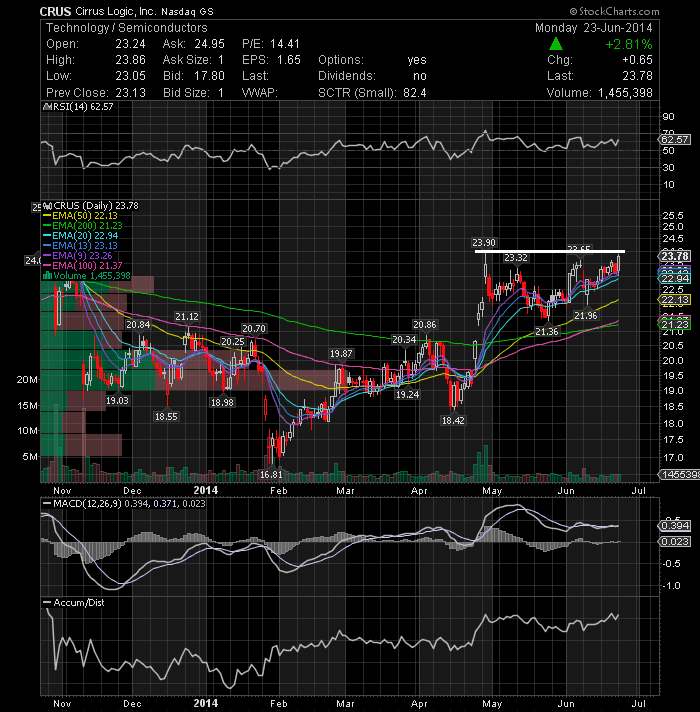Click the 18.55 December low label
Viewport: 700px width, 712px height.
tap(166, 416)
